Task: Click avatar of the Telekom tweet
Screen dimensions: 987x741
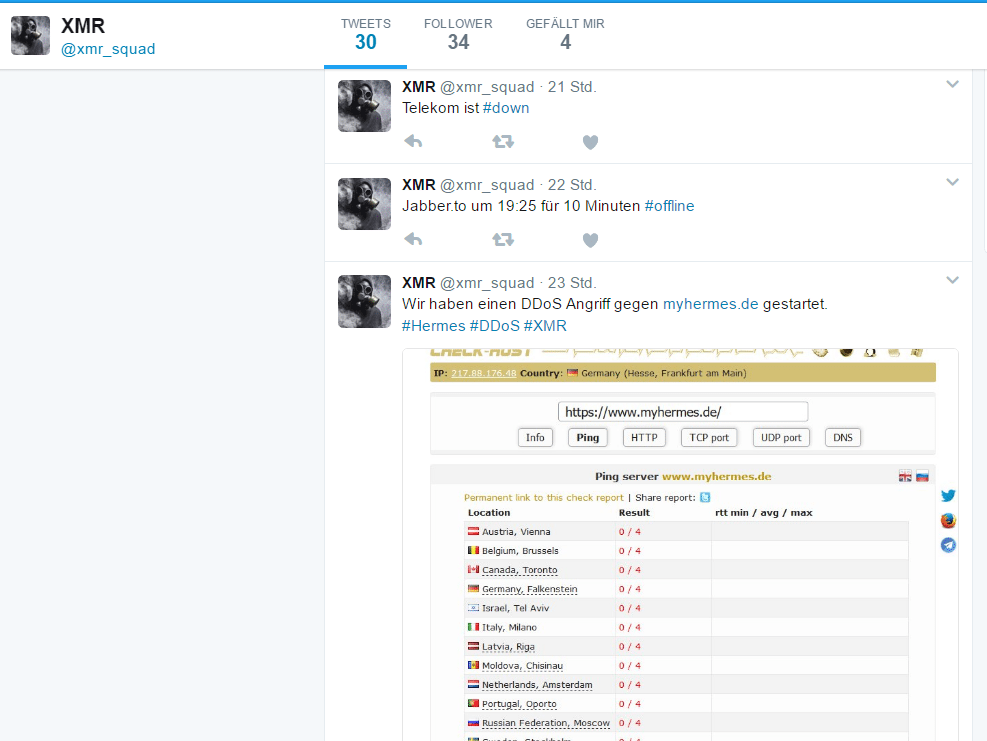Action: click(364, 106)
